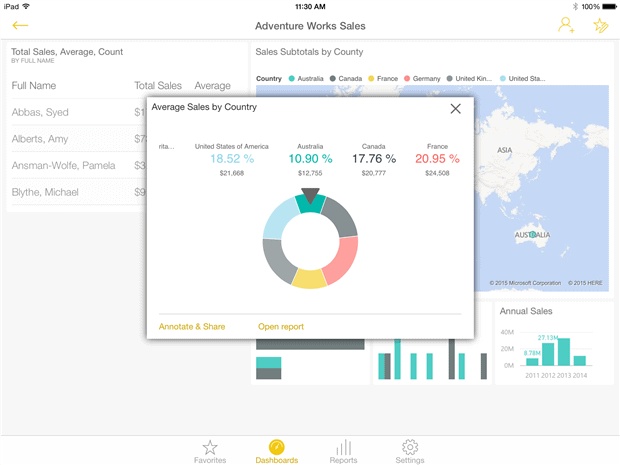This screenshot has width=620, height=465.
Task: Select the Ansman-Wolfe, Pamela row
Action: 79,165
